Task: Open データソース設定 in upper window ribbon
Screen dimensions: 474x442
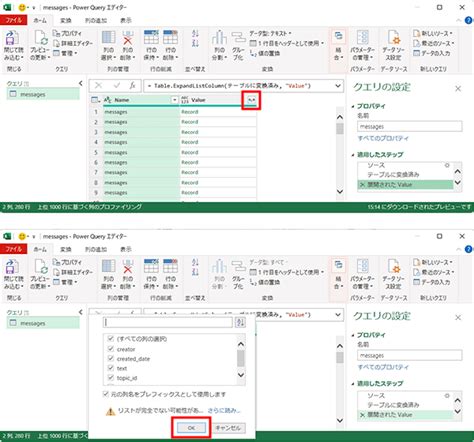Action: coord(393,45)
